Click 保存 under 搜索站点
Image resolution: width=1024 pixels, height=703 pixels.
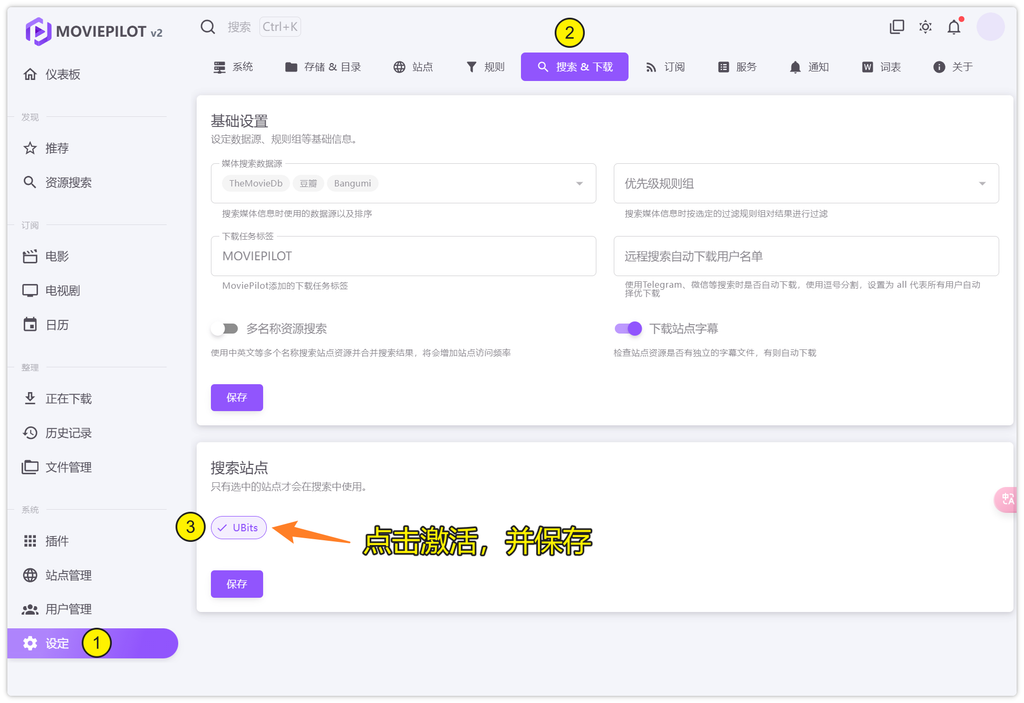point(237,583)
